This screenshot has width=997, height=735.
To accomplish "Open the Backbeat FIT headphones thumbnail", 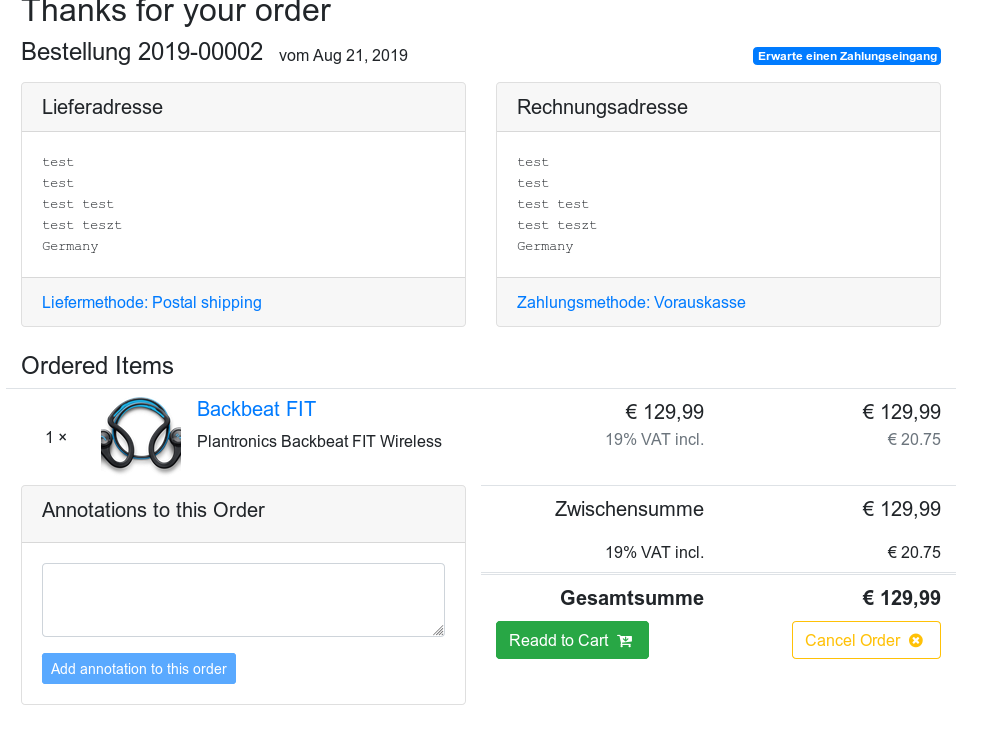I will (x=141, y=436).
